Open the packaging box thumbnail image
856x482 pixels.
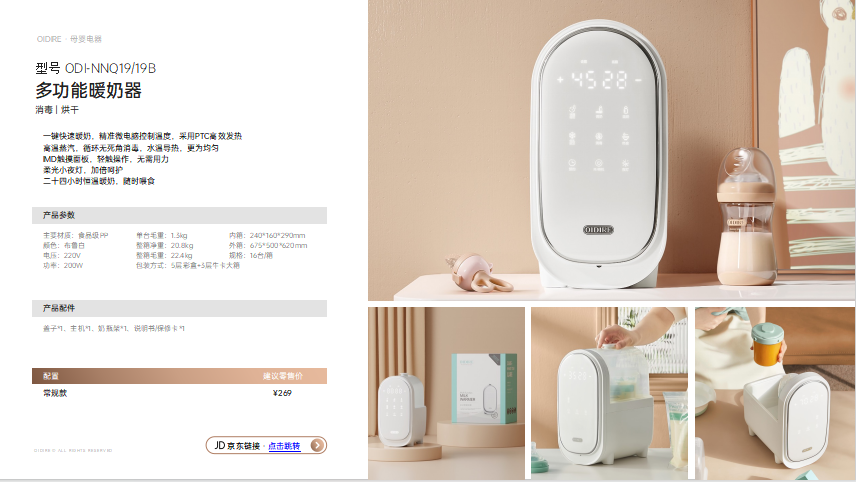[x=446, y=393]
